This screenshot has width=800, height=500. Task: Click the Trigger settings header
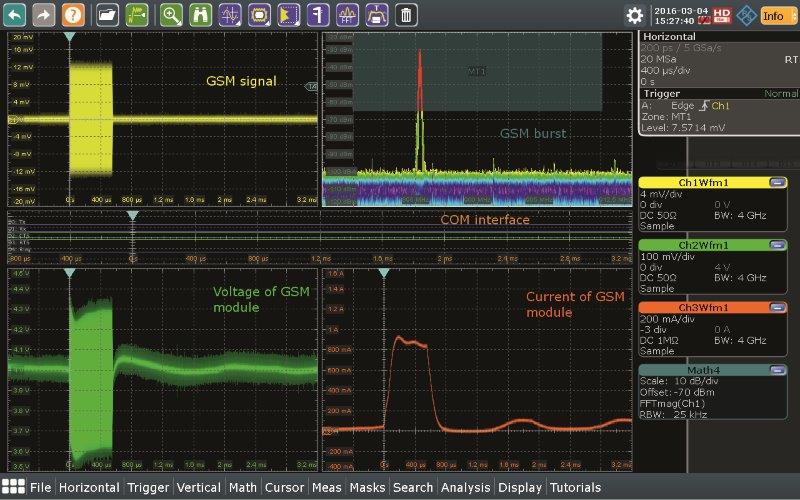coord(660,94)
